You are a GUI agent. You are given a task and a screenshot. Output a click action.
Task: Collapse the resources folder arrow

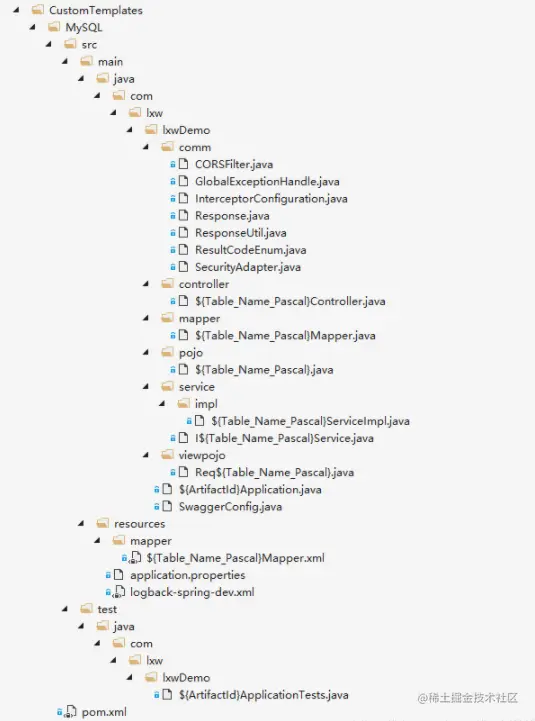click(81, 523)
